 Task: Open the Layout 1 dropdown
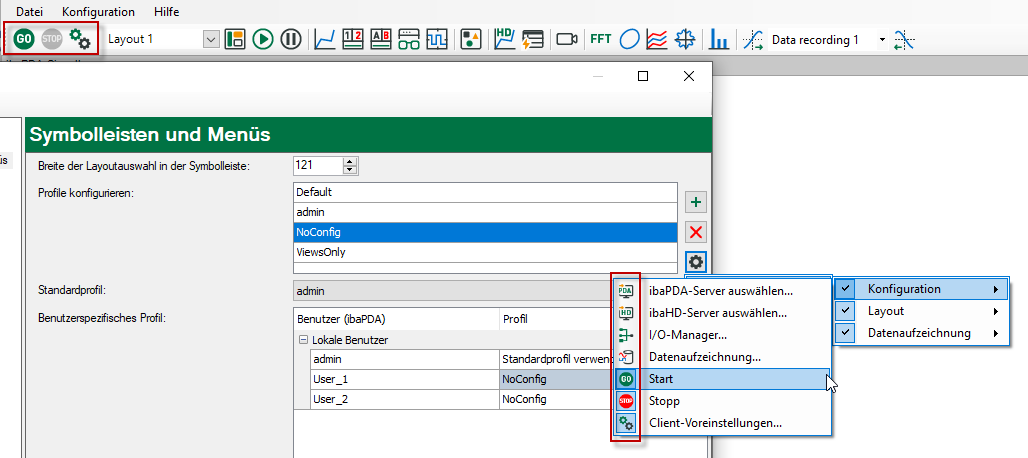coord(211,40)
